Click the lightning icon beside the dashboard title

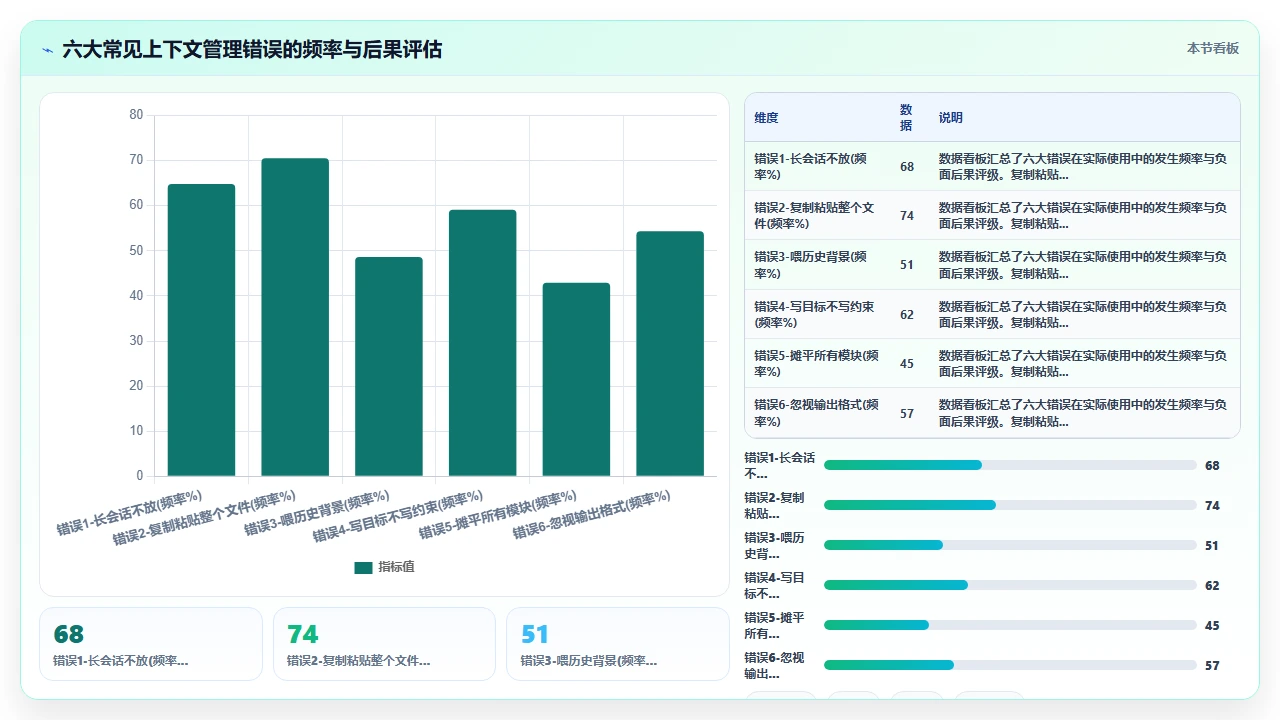tap(47, 49)
